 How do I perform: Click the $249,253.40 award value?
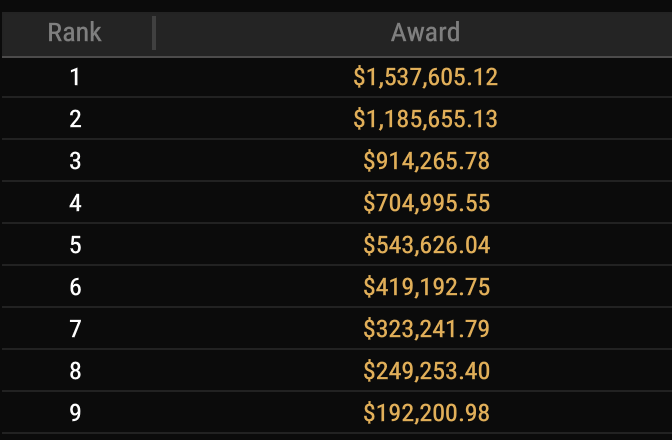[x=426, y=371]
